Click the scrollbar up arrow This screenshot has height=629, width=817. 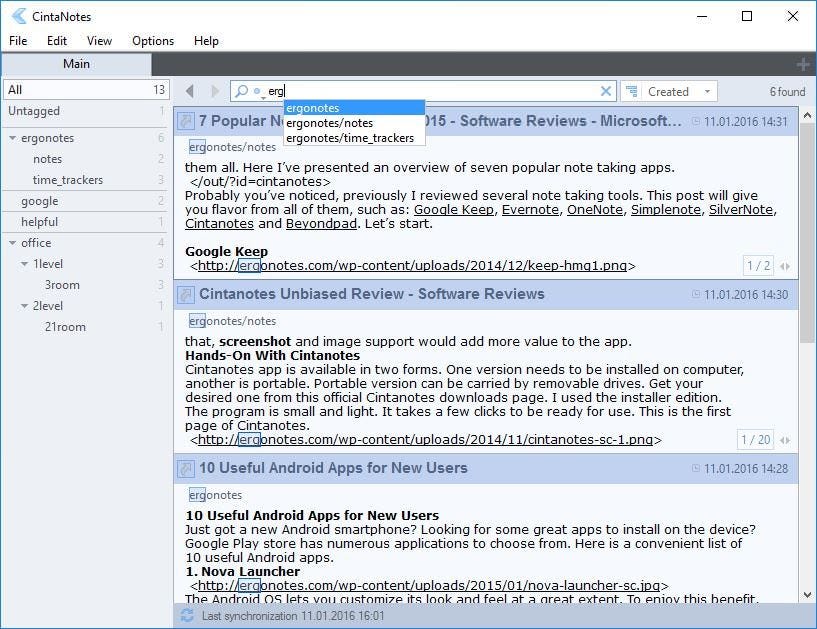tap(807, 116)
